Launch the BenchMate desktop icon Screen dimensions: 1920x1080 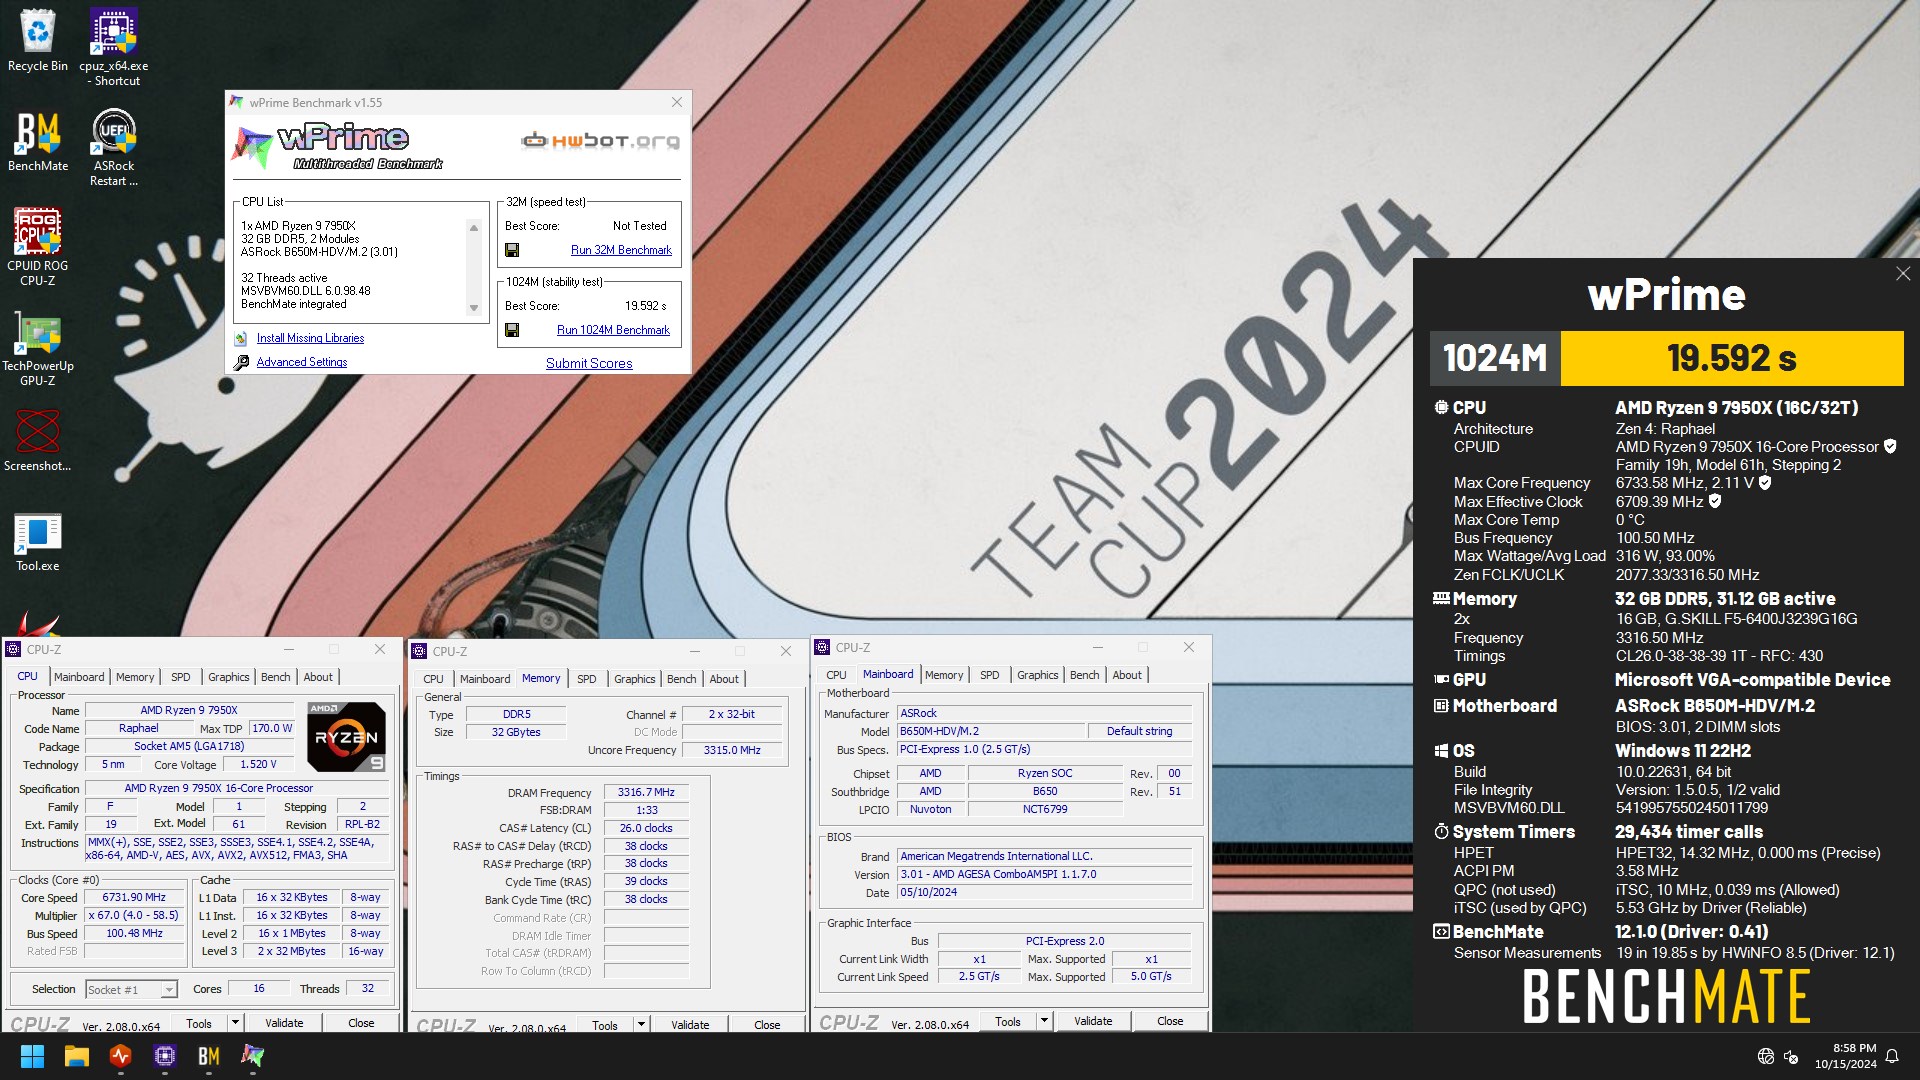(x=38, y=141)
